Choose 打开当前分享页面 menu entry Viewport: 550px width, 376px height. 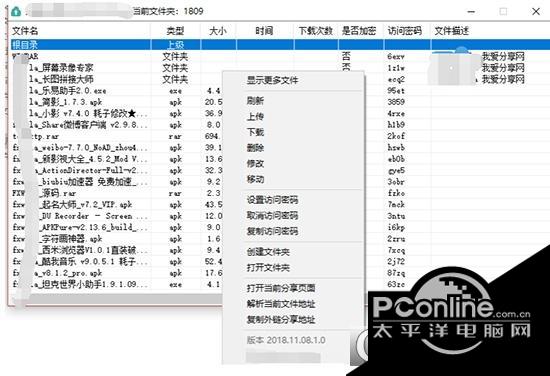point(281,288)
